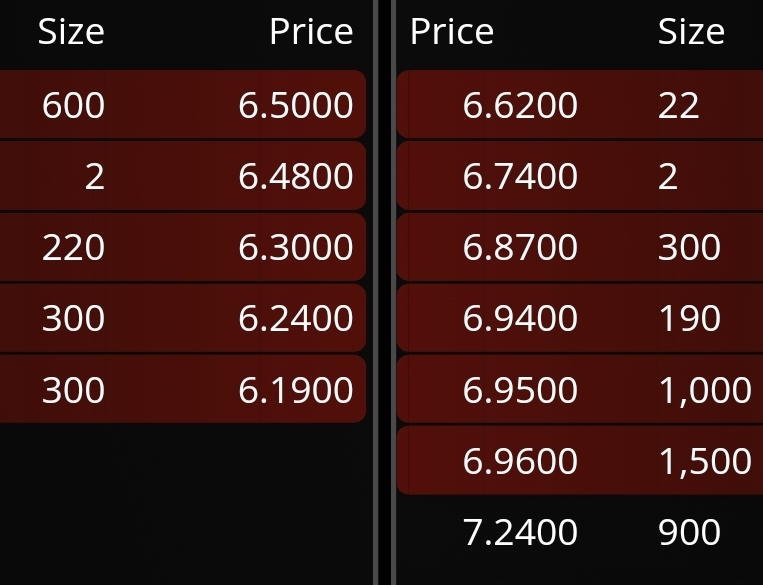Select the ask row priced 6.9400
The width and height of the screenshot is (763, 585).
(580, 318)
